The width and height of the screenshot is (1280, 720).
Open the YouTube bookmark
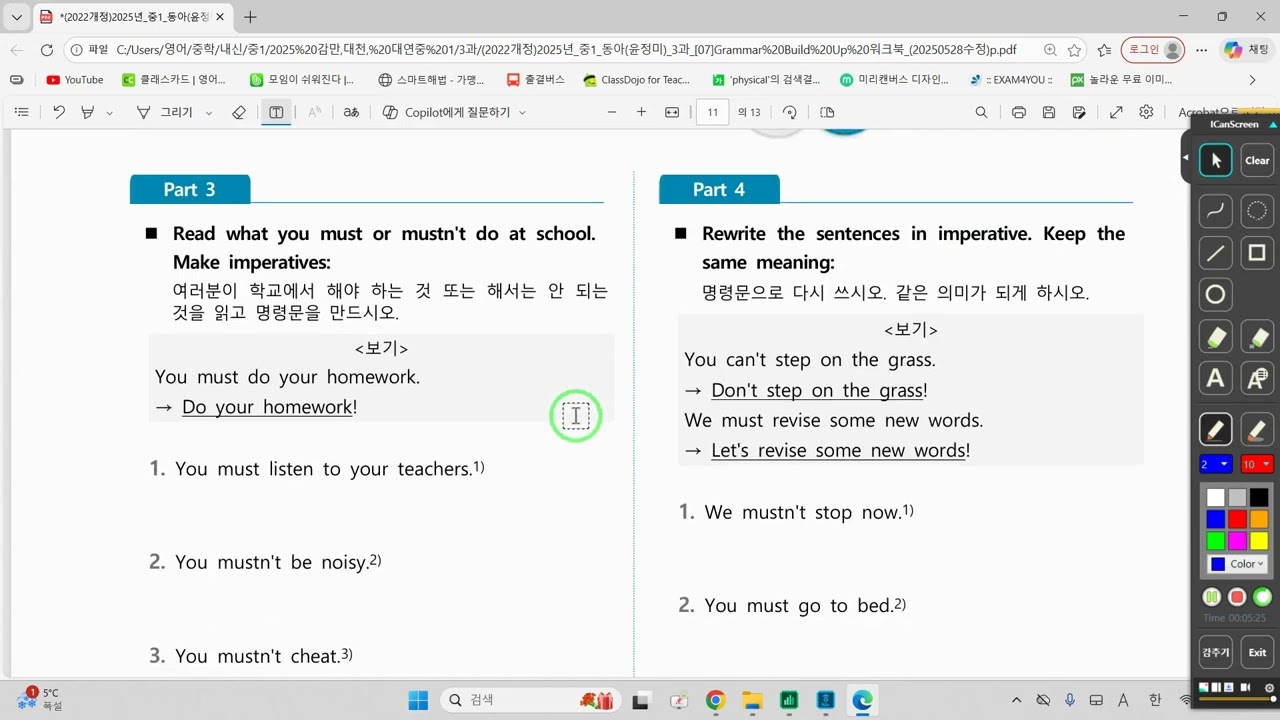click(x=75, y=79)
